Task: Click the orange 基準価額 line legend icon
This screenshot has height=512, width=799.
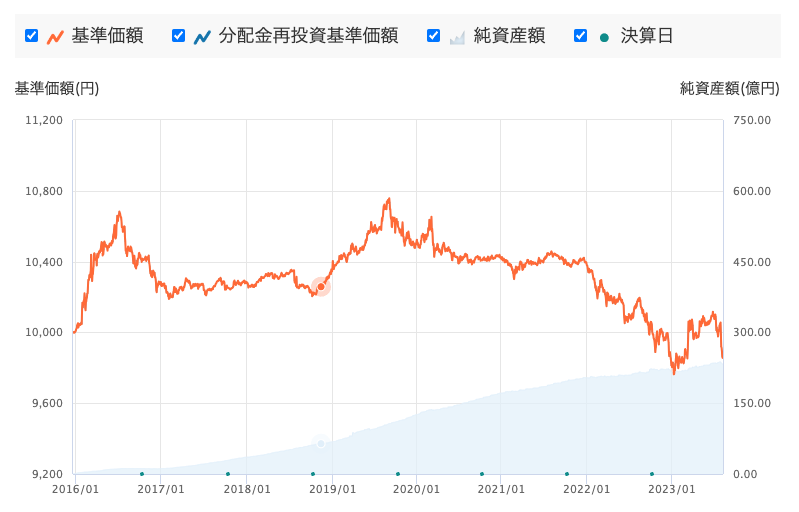Action: [x=56, y=37]
